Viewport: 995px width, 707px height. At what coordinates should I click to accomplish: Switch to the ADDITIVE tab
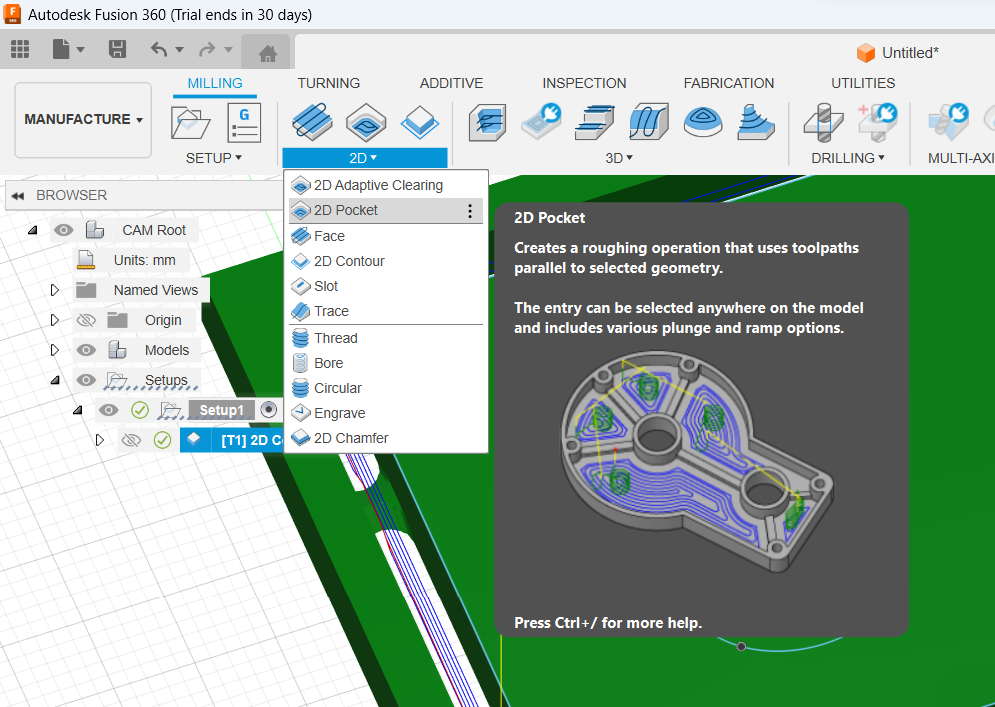451,83
